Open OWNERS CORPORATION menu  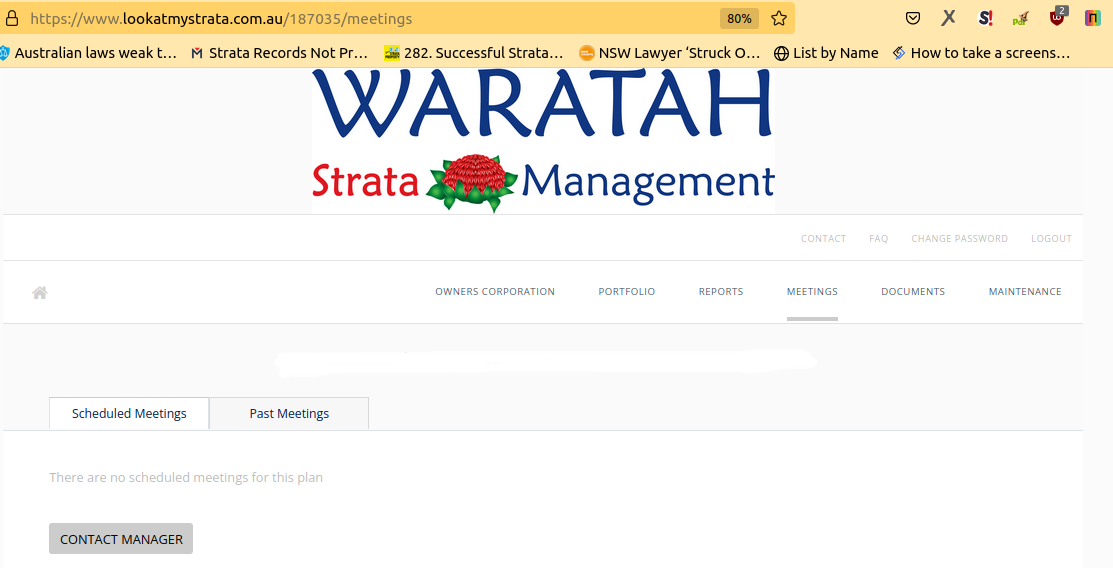(x=495, y=292)
